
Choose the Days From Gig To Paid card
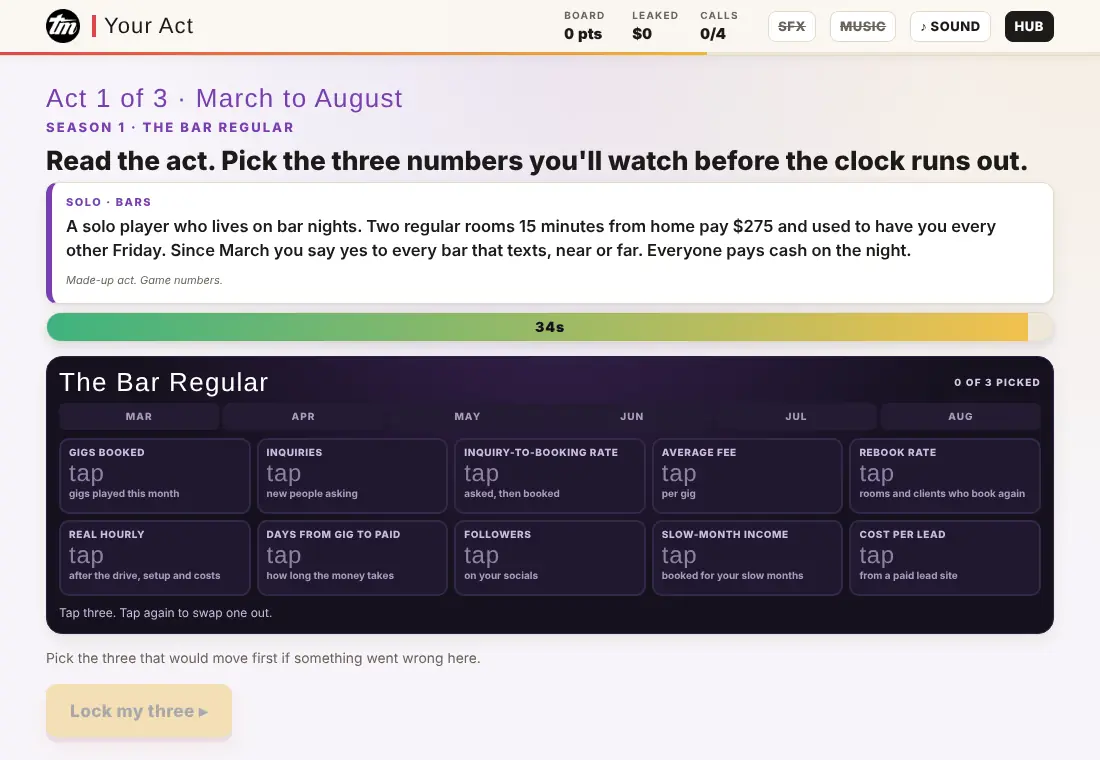pos(352,558)
